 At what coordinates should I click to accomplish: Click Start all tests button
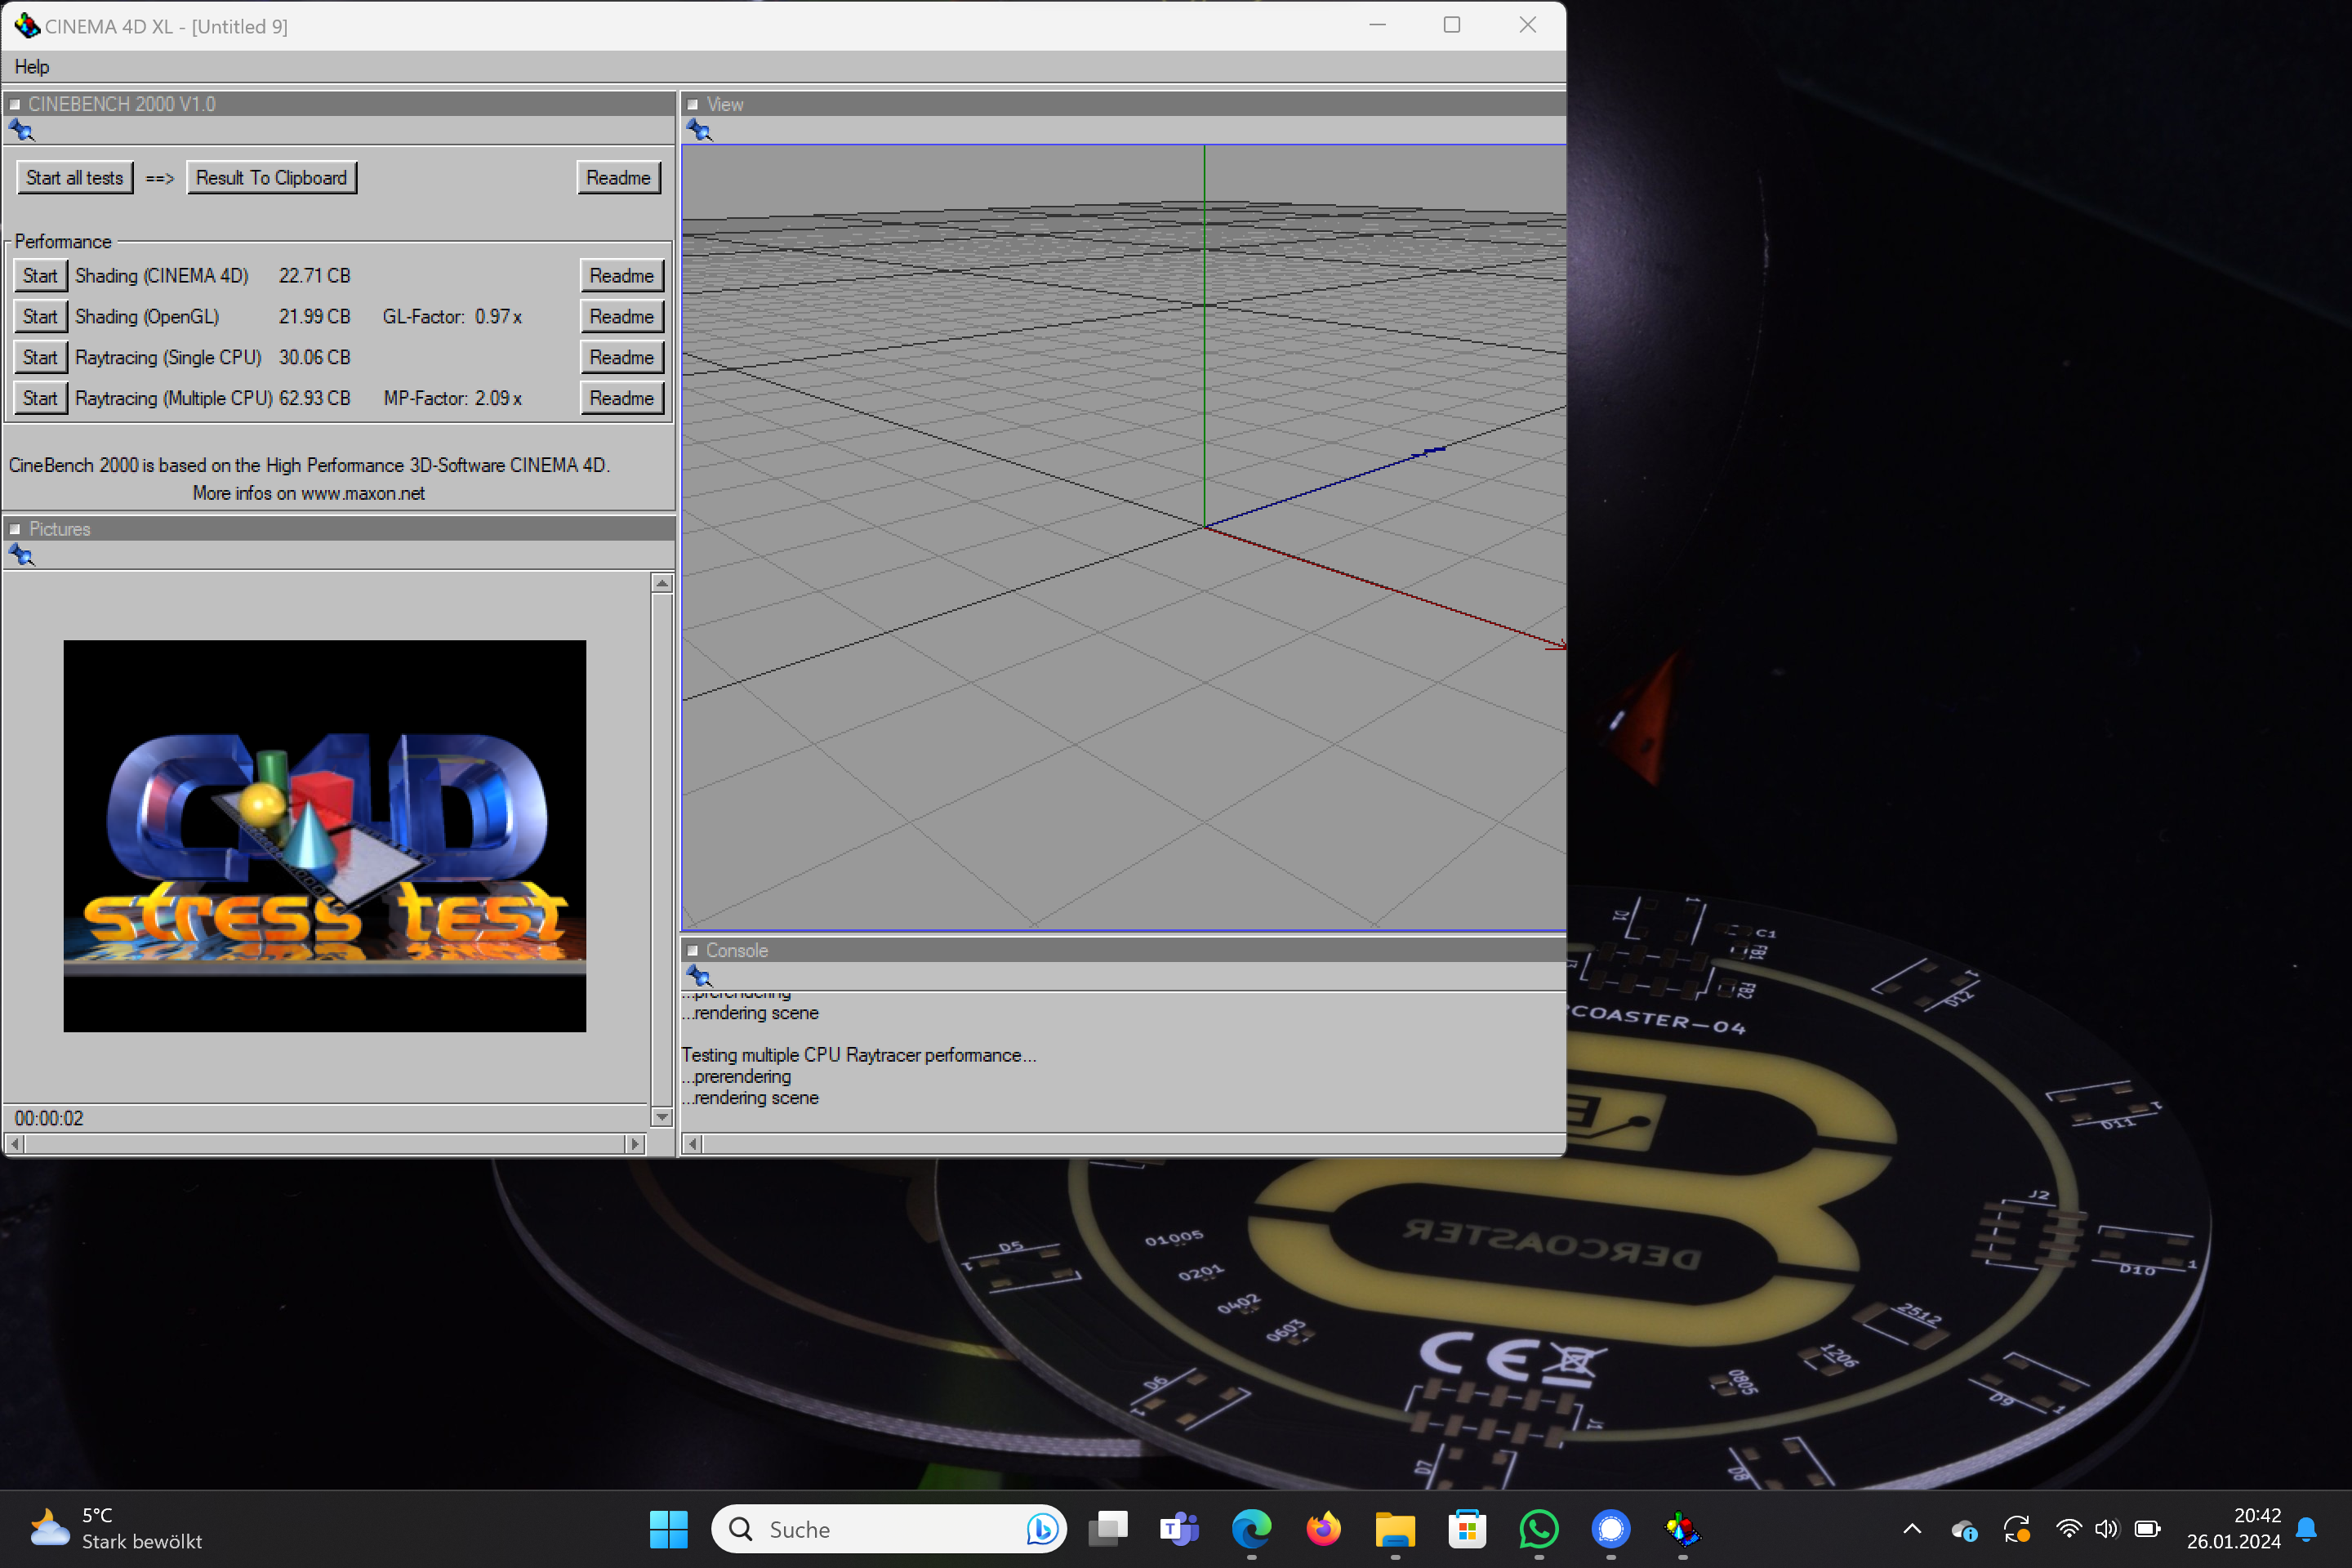[x=75, y=178]
